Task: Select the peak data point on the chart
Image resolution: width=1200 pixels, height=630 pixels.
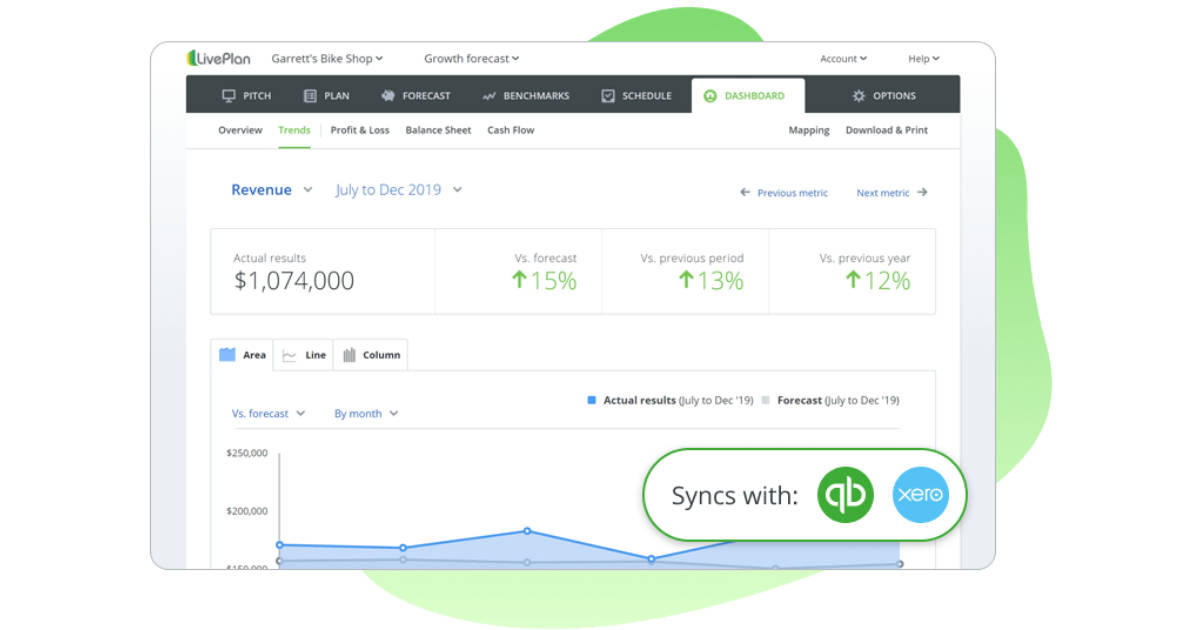Action: coord(527,531)
